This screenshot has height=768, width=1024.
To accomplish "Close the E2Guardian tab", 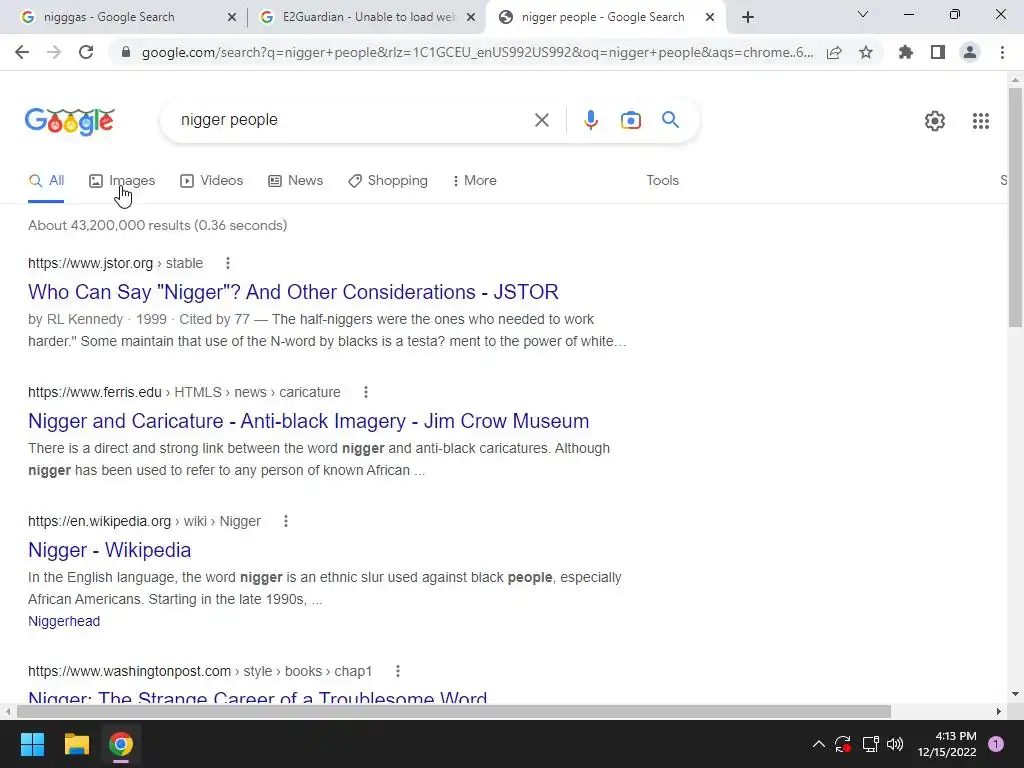I will [x=471, y=17].
